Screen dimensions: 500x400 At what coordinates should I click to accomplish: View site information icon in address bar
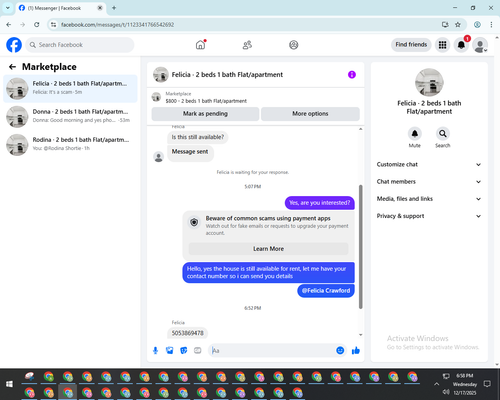[53, 25]
